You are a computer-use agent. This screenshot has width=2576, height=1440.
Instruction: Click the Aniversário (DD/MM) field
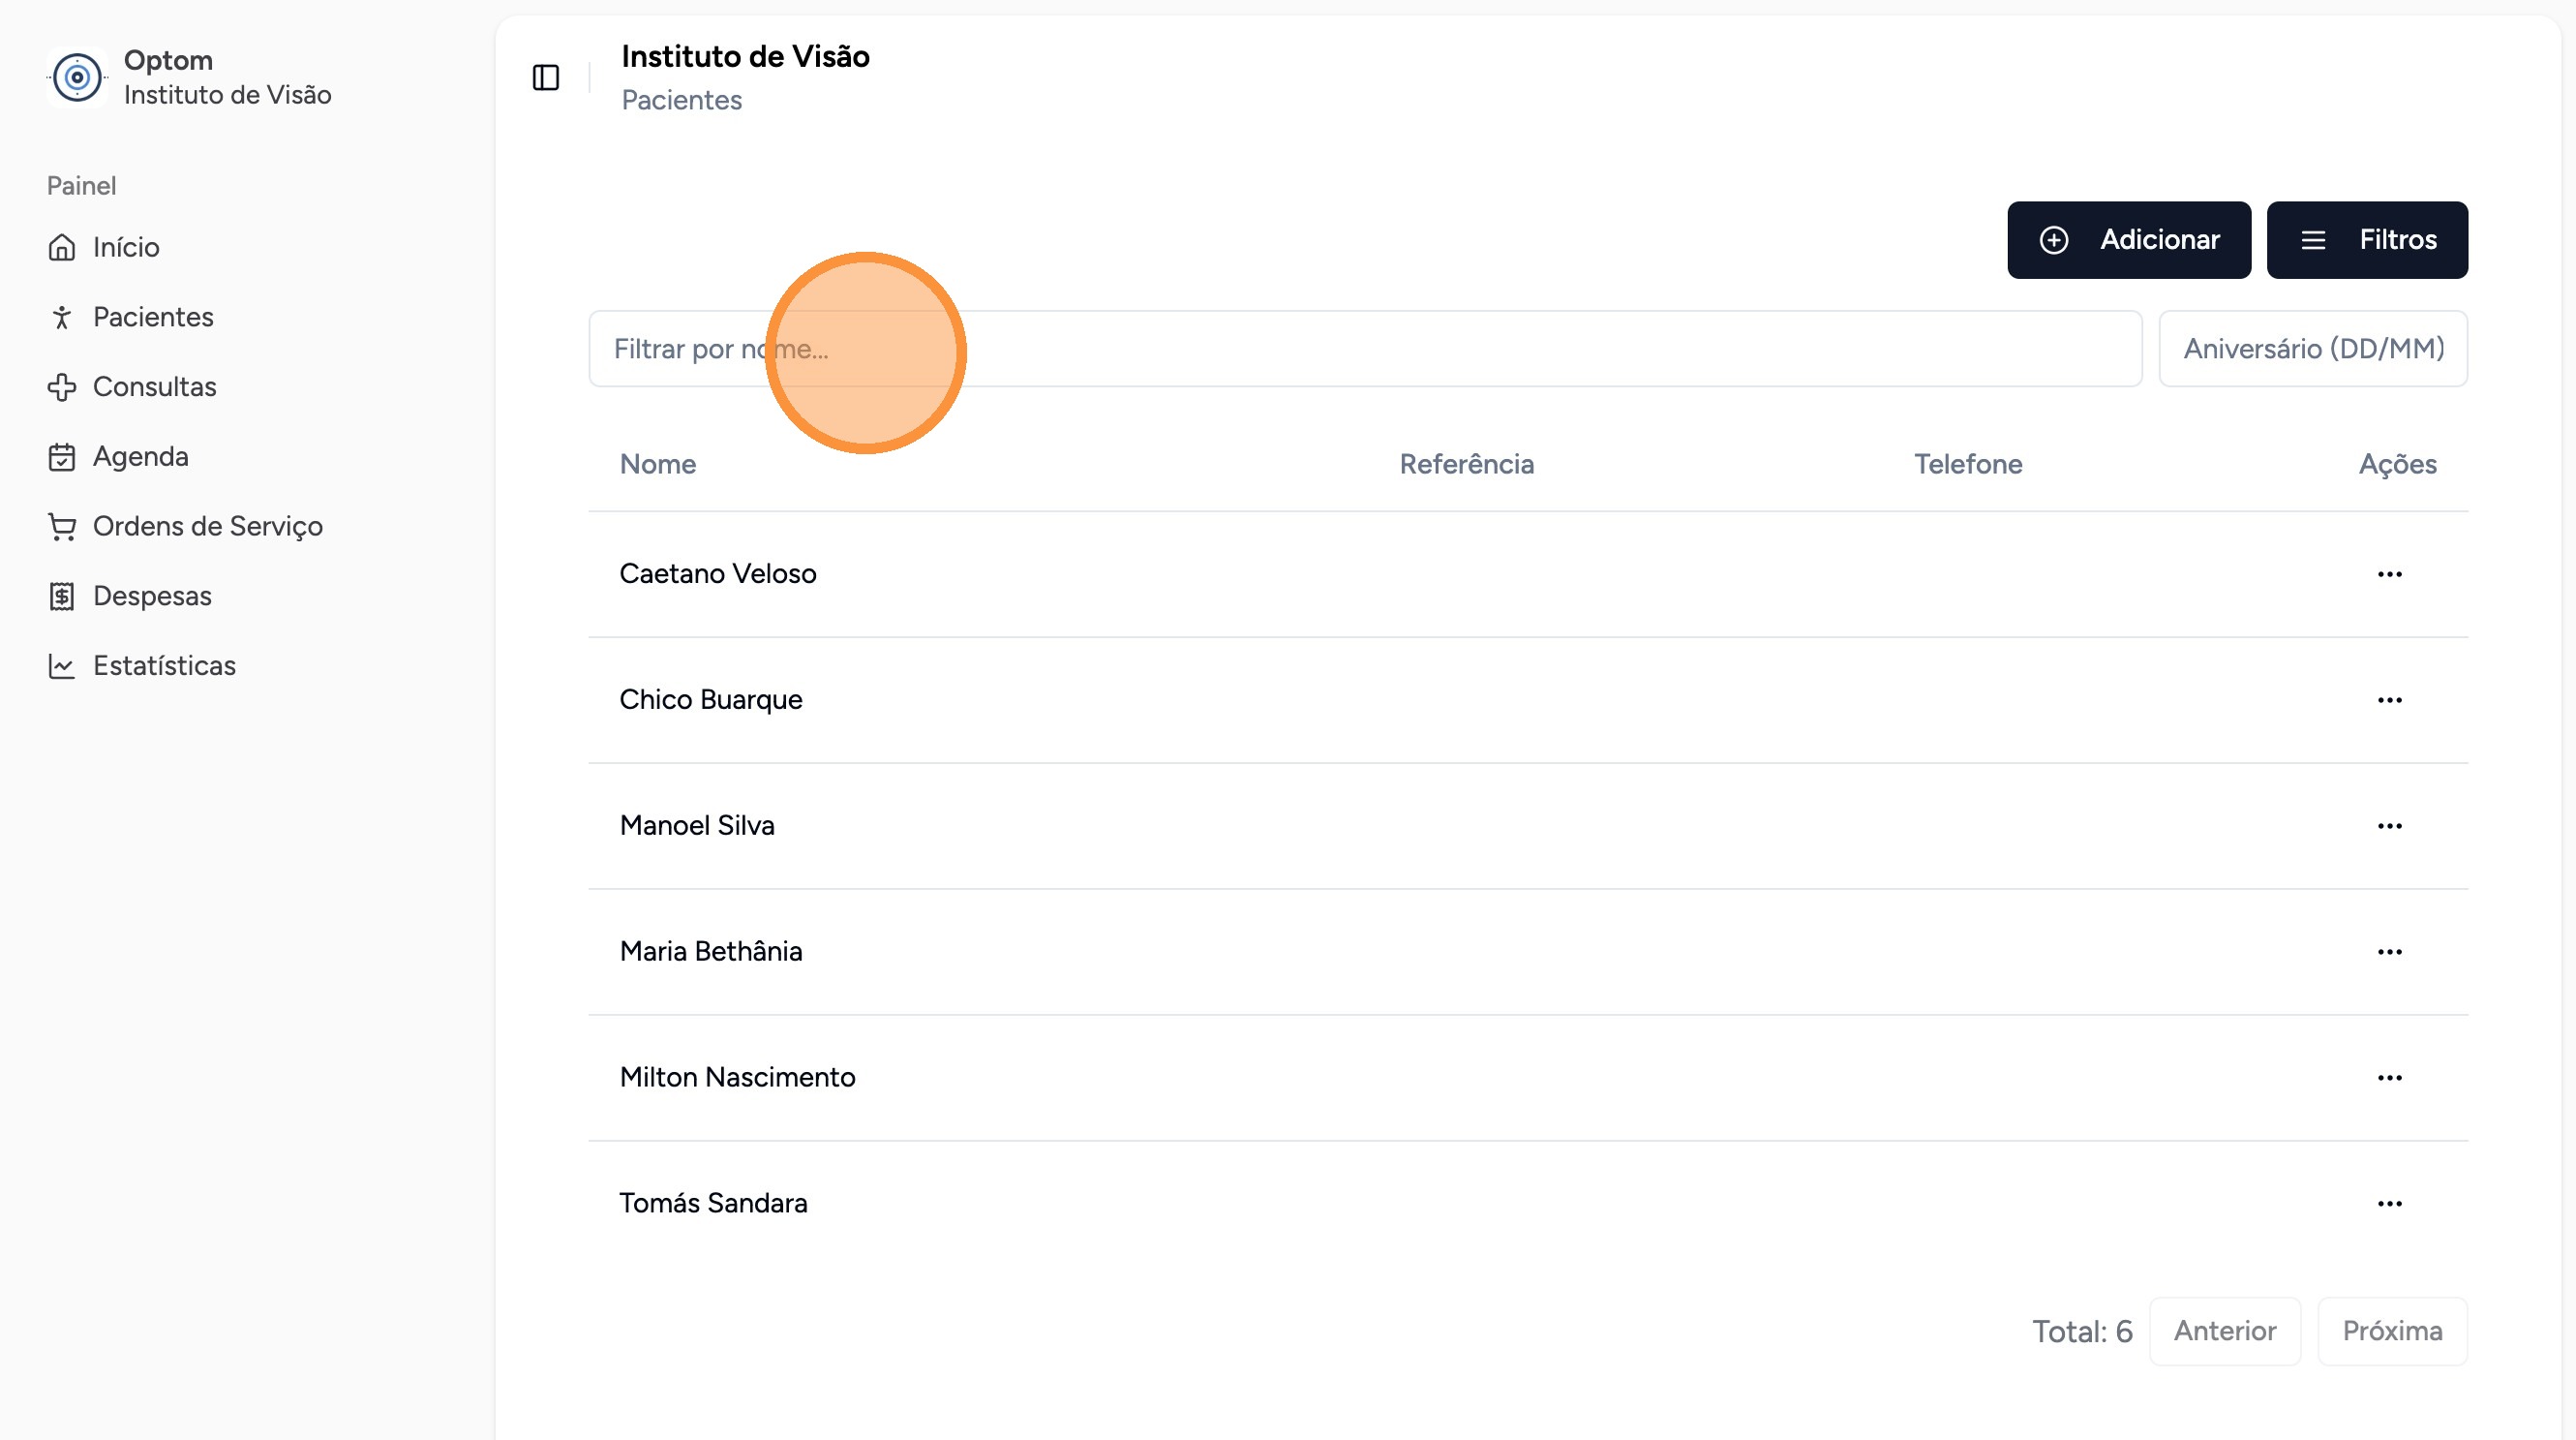pos(2312,349)
